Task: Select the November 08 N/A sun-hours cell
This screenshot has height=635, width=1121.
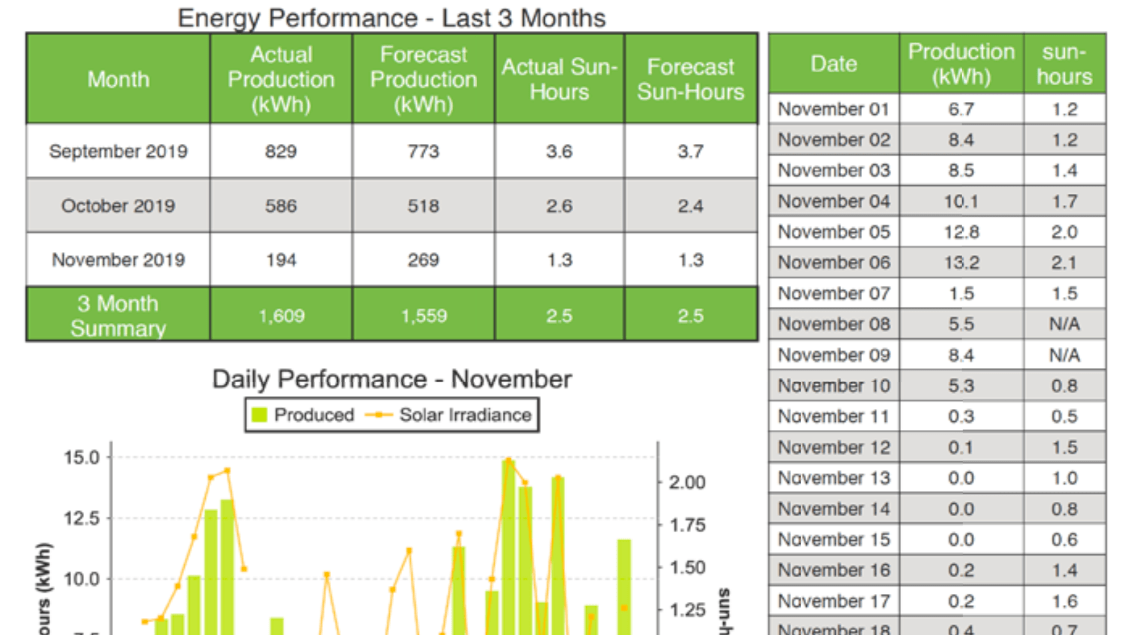Action: point(1064,323)
